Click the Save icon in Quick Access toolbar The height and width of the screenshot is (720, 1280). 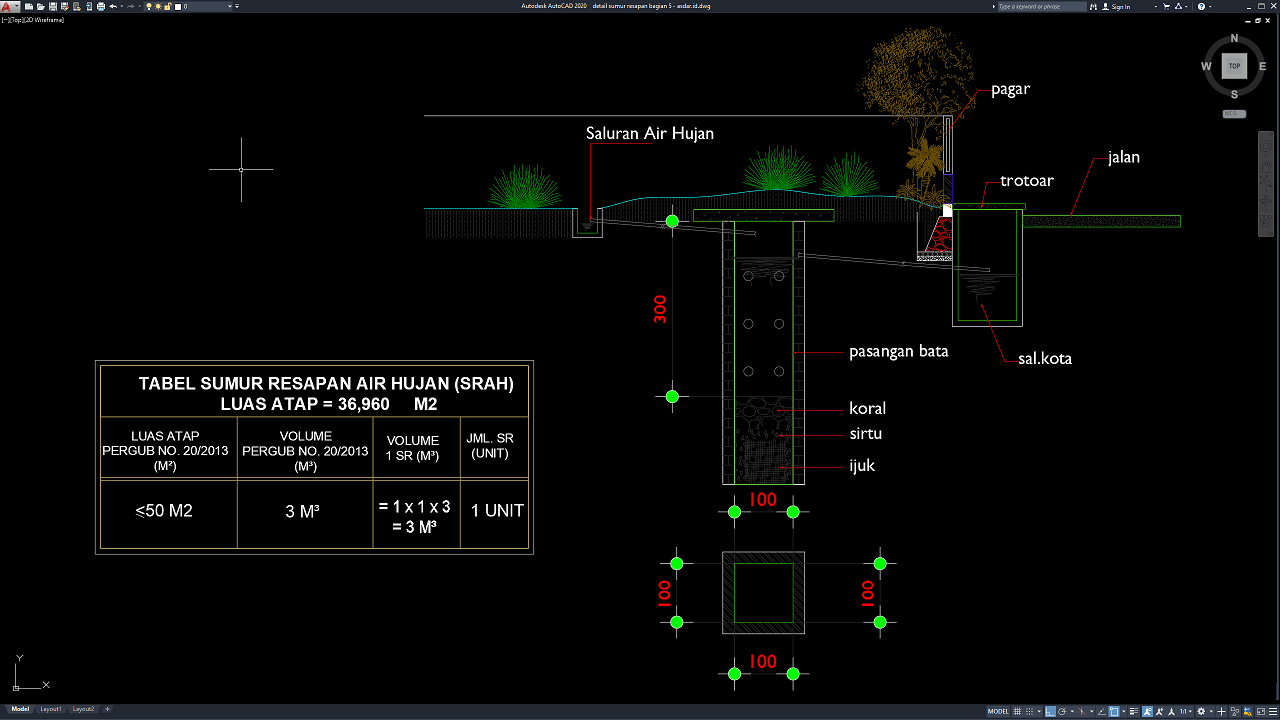click(51, 6)
